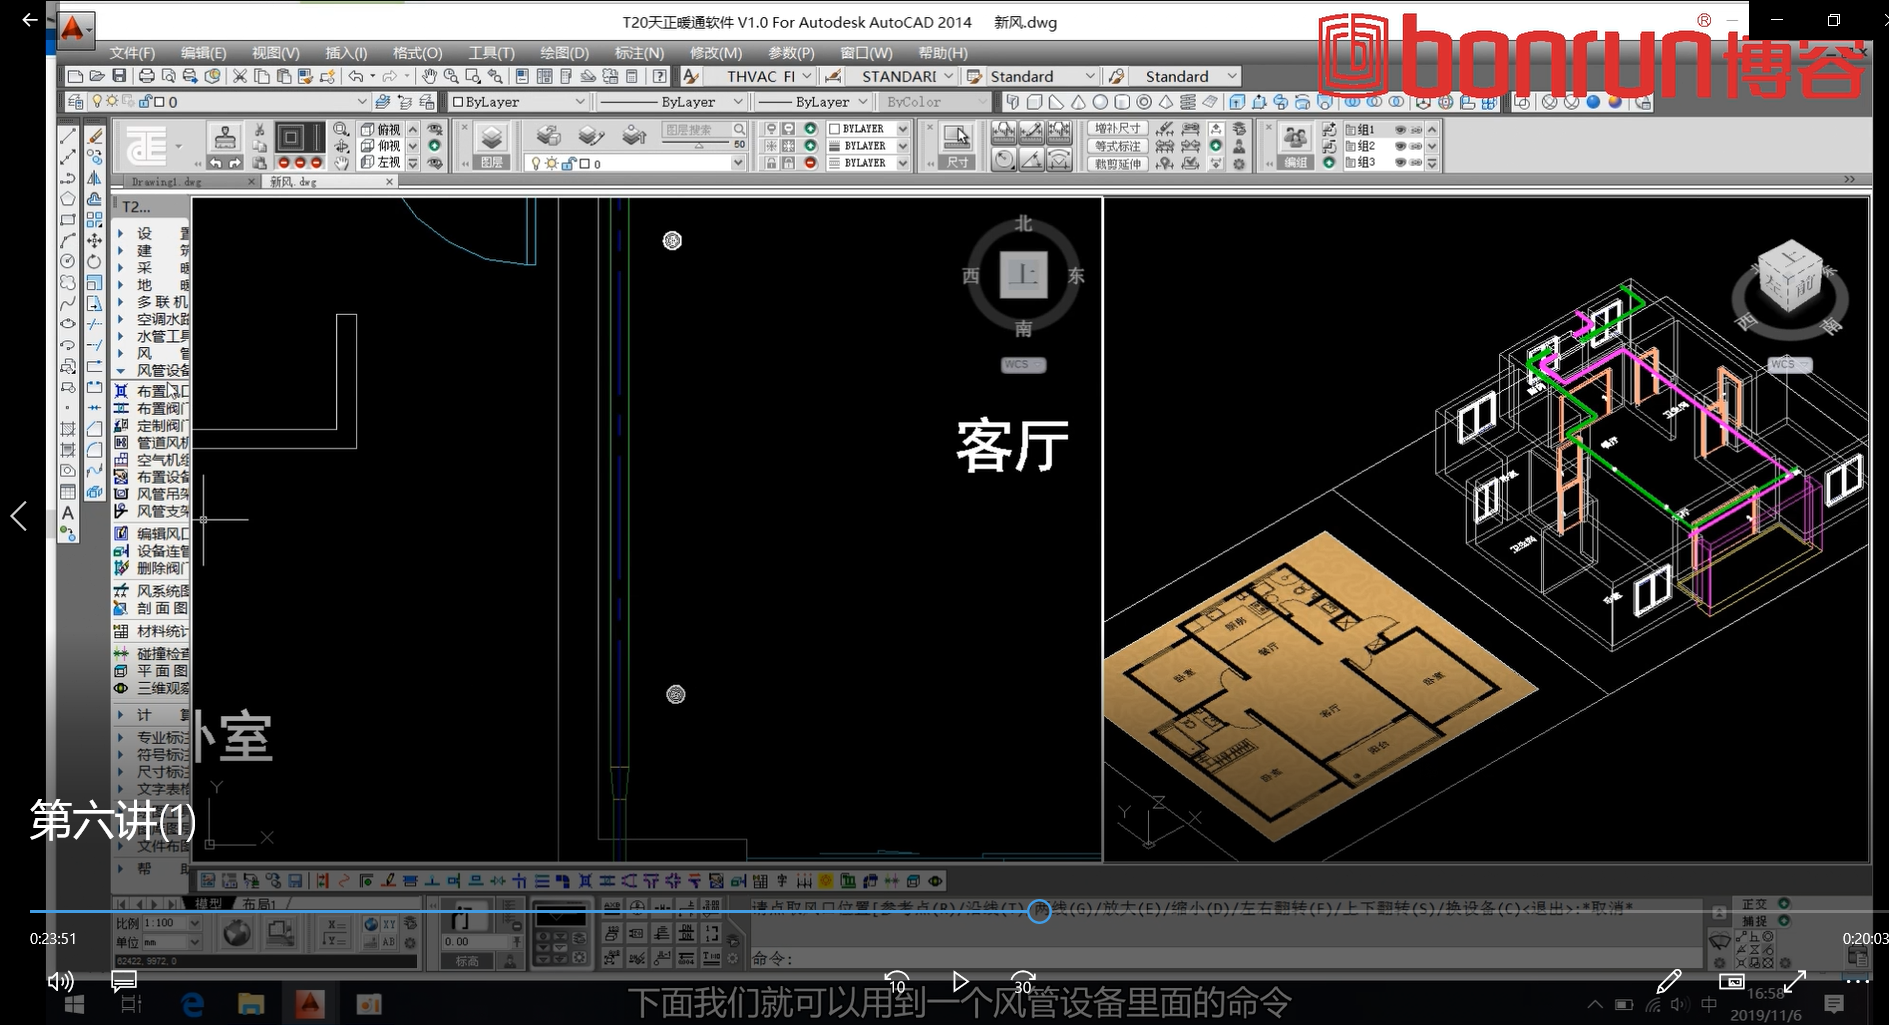The image size is (1889, 1025).
Task: Click the Help question mark icon
Action: pyautogui.click(x=660, y=76)
